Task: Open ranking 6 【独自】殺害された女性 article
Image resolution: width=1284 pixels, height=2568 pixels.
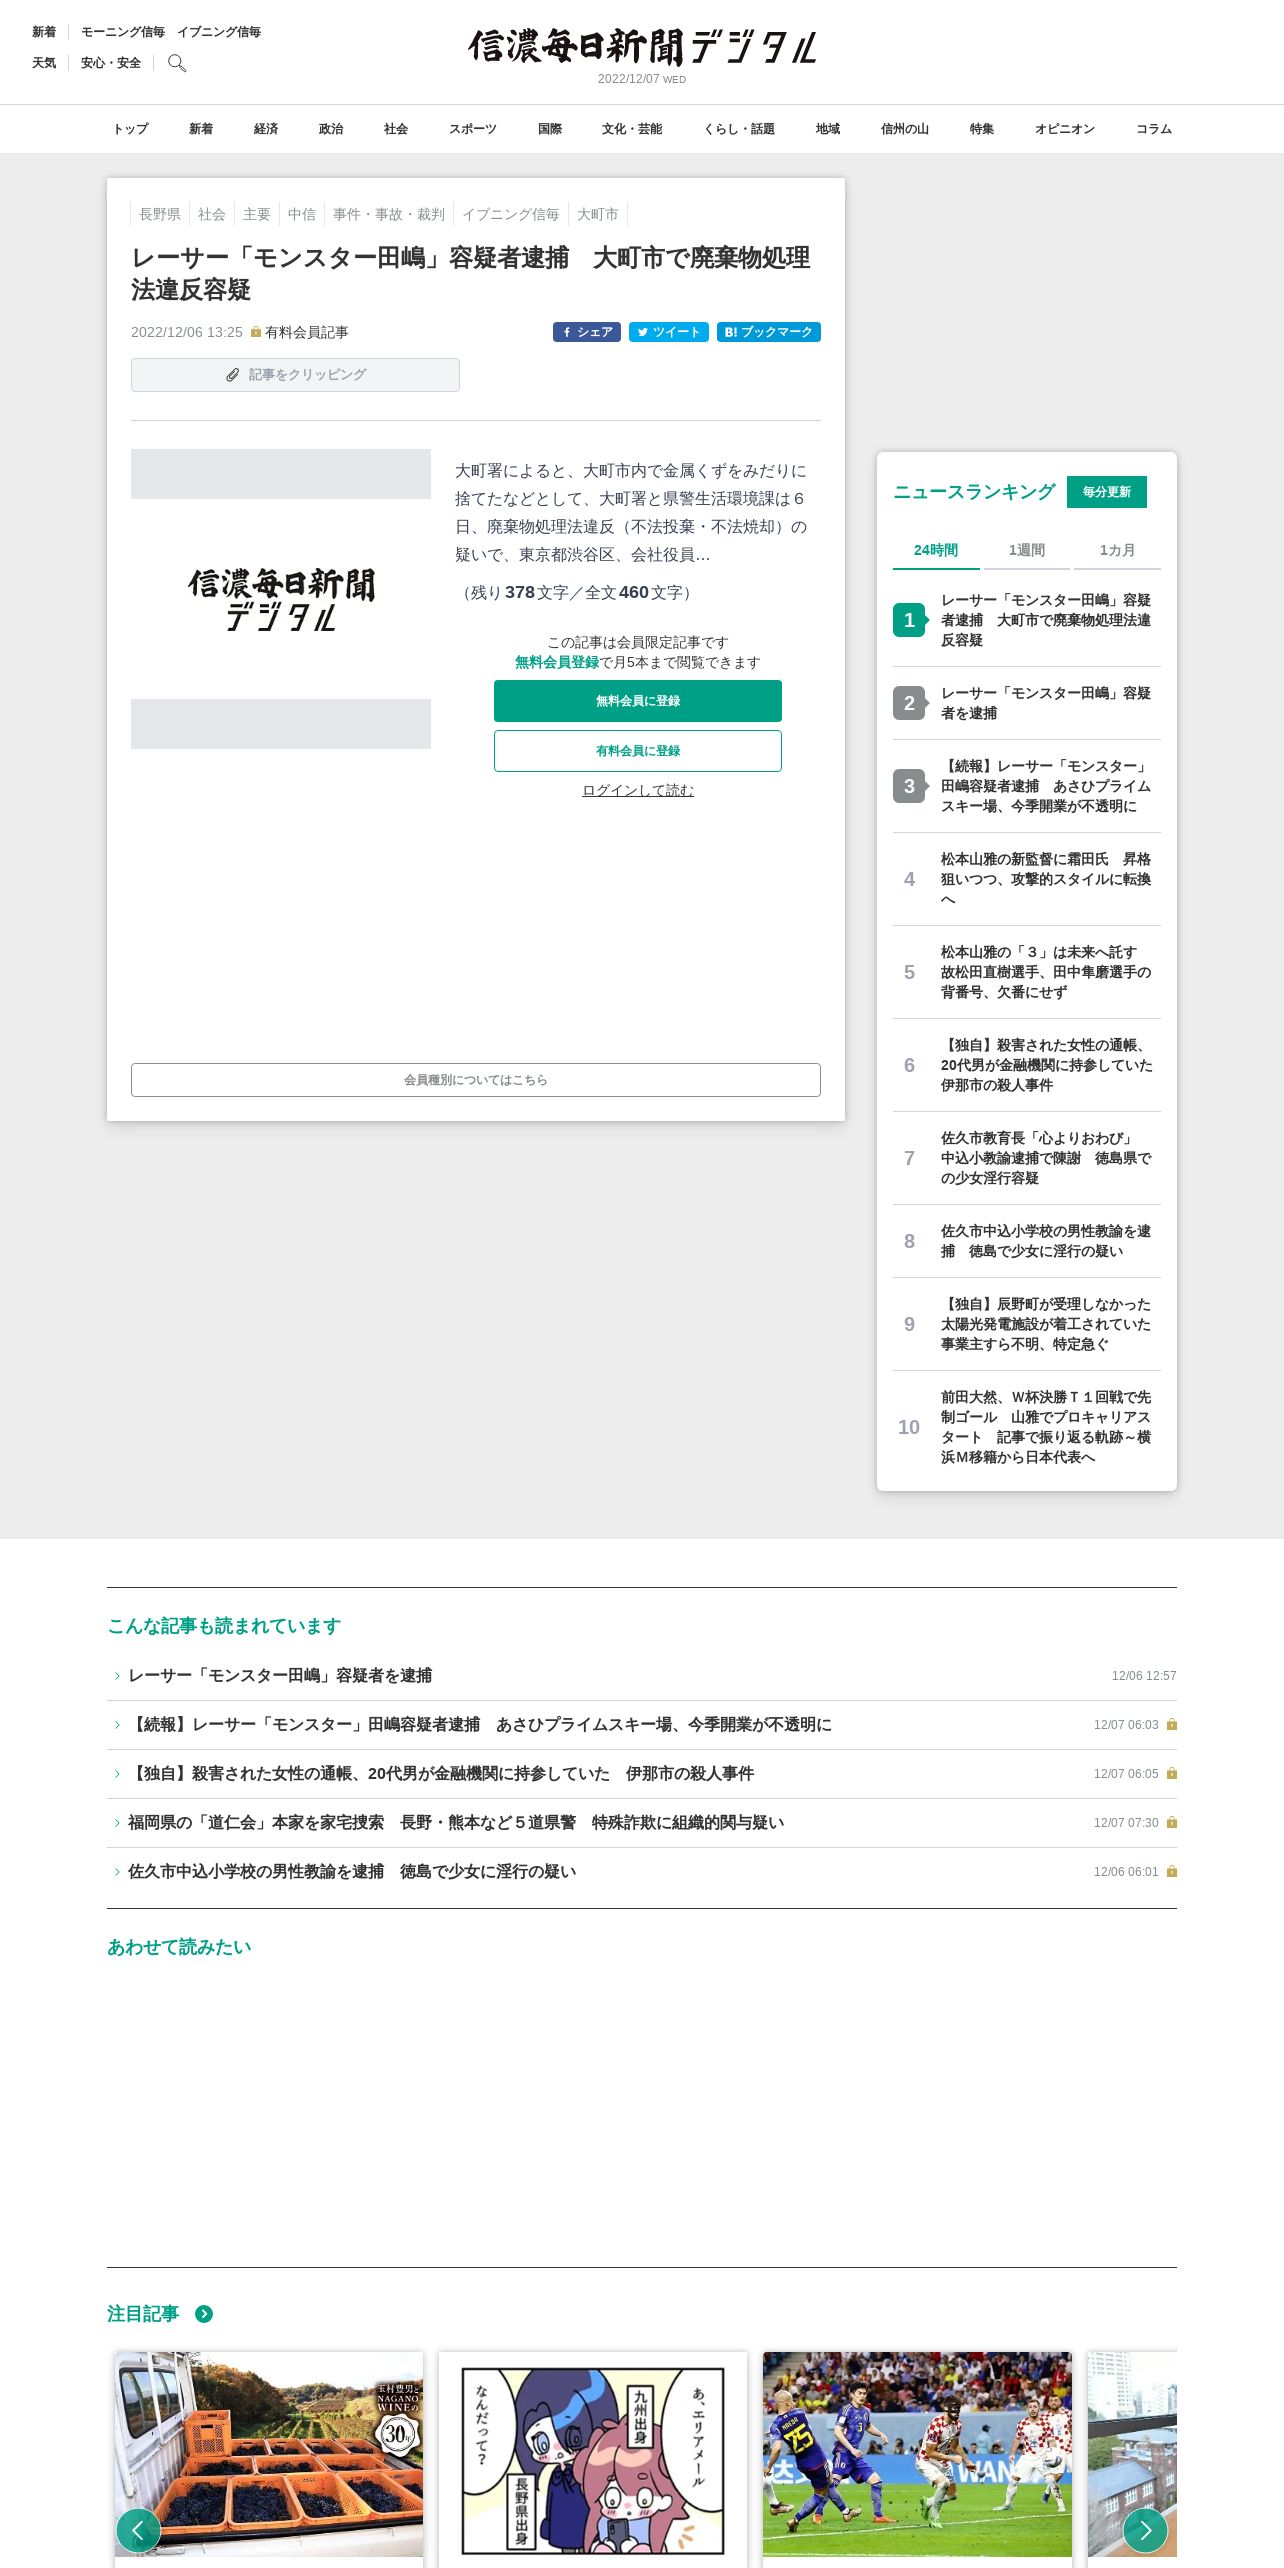Action: (1027, 1065)
